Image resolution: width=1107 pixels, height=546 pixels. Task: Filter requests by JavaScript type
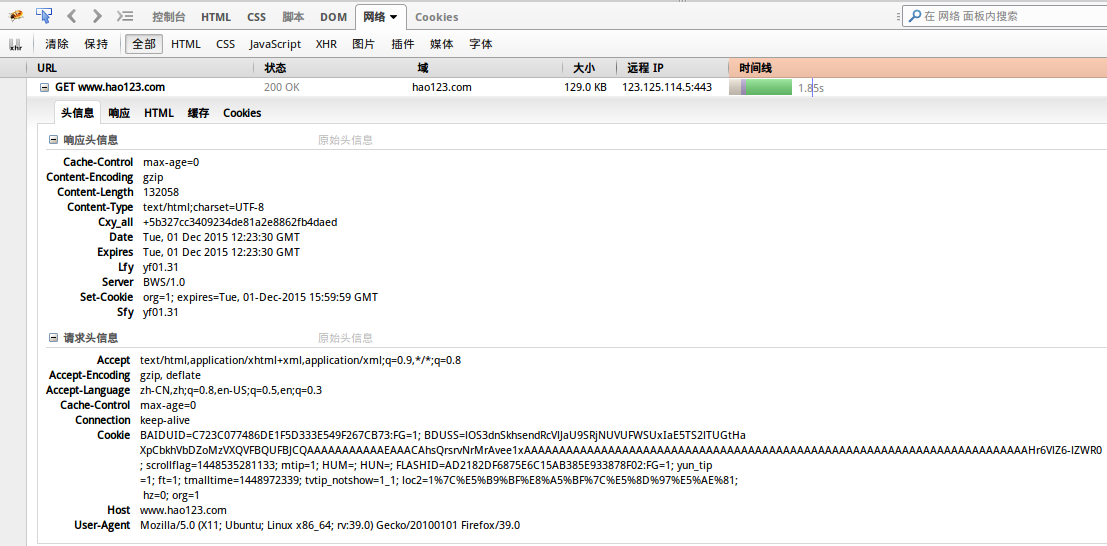click(275, 44)
